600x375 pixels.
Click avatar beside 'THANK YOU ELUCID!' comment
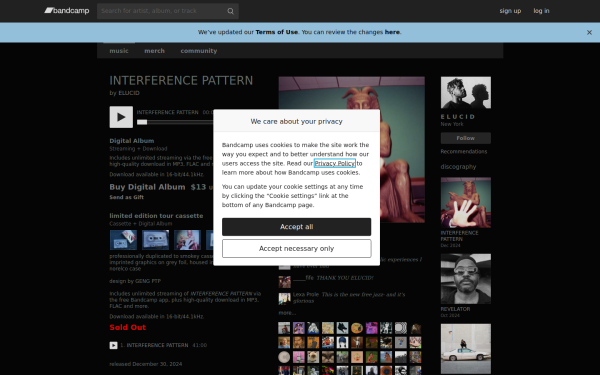click(284, 282)
